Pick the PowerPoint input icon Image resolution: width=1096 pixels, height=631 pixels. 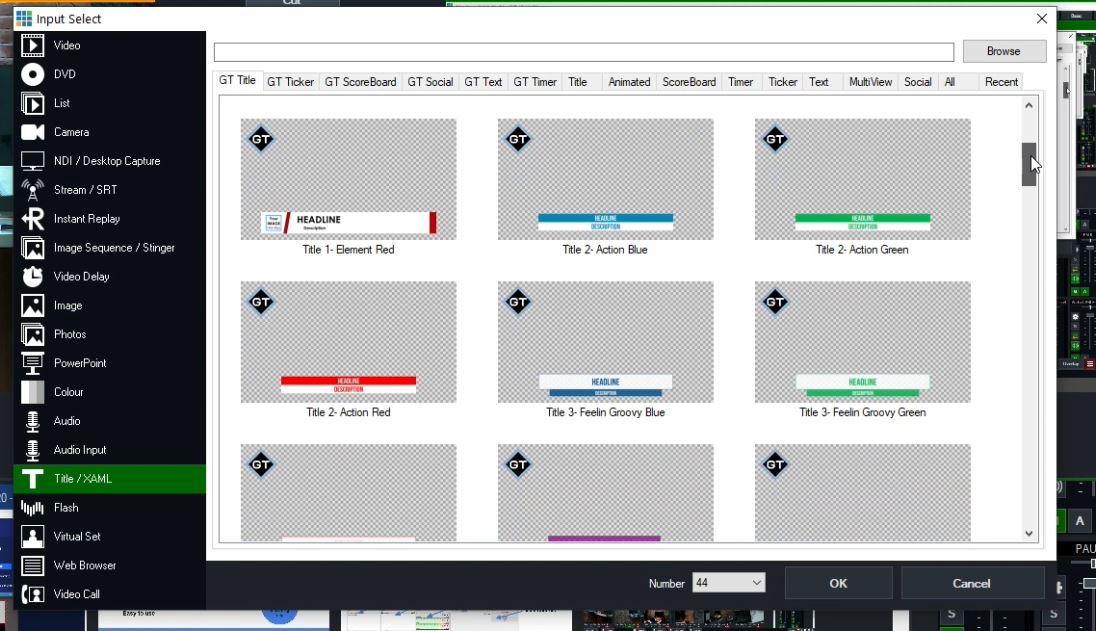tap(33, 363)
